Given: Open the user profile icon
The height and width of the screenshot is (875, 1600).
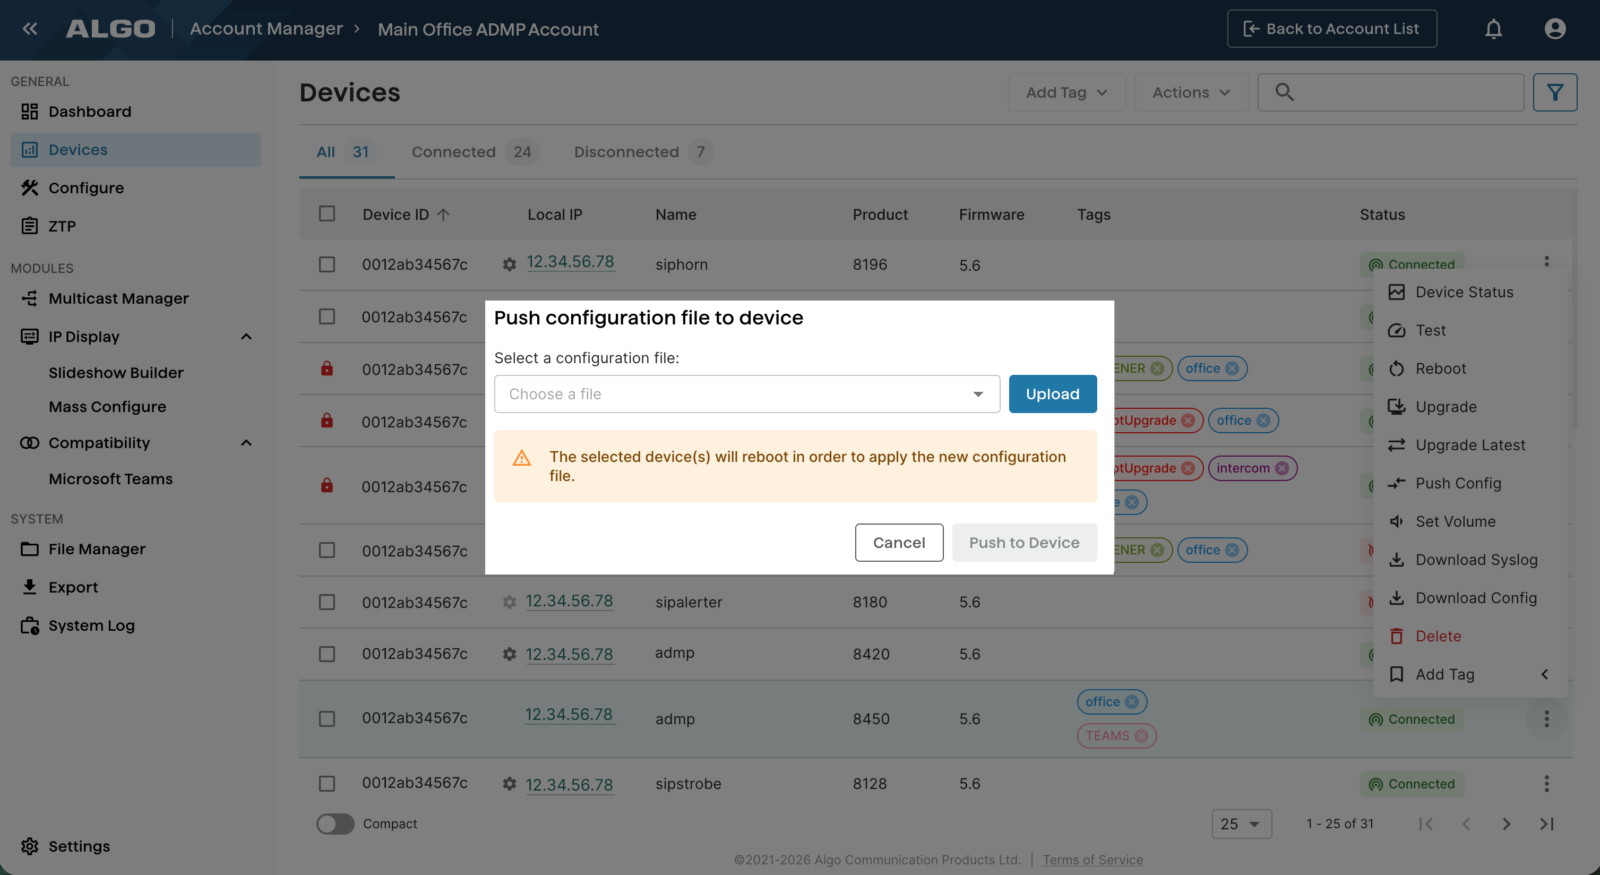Looking at the screenshot, I should coord(1554,29).
